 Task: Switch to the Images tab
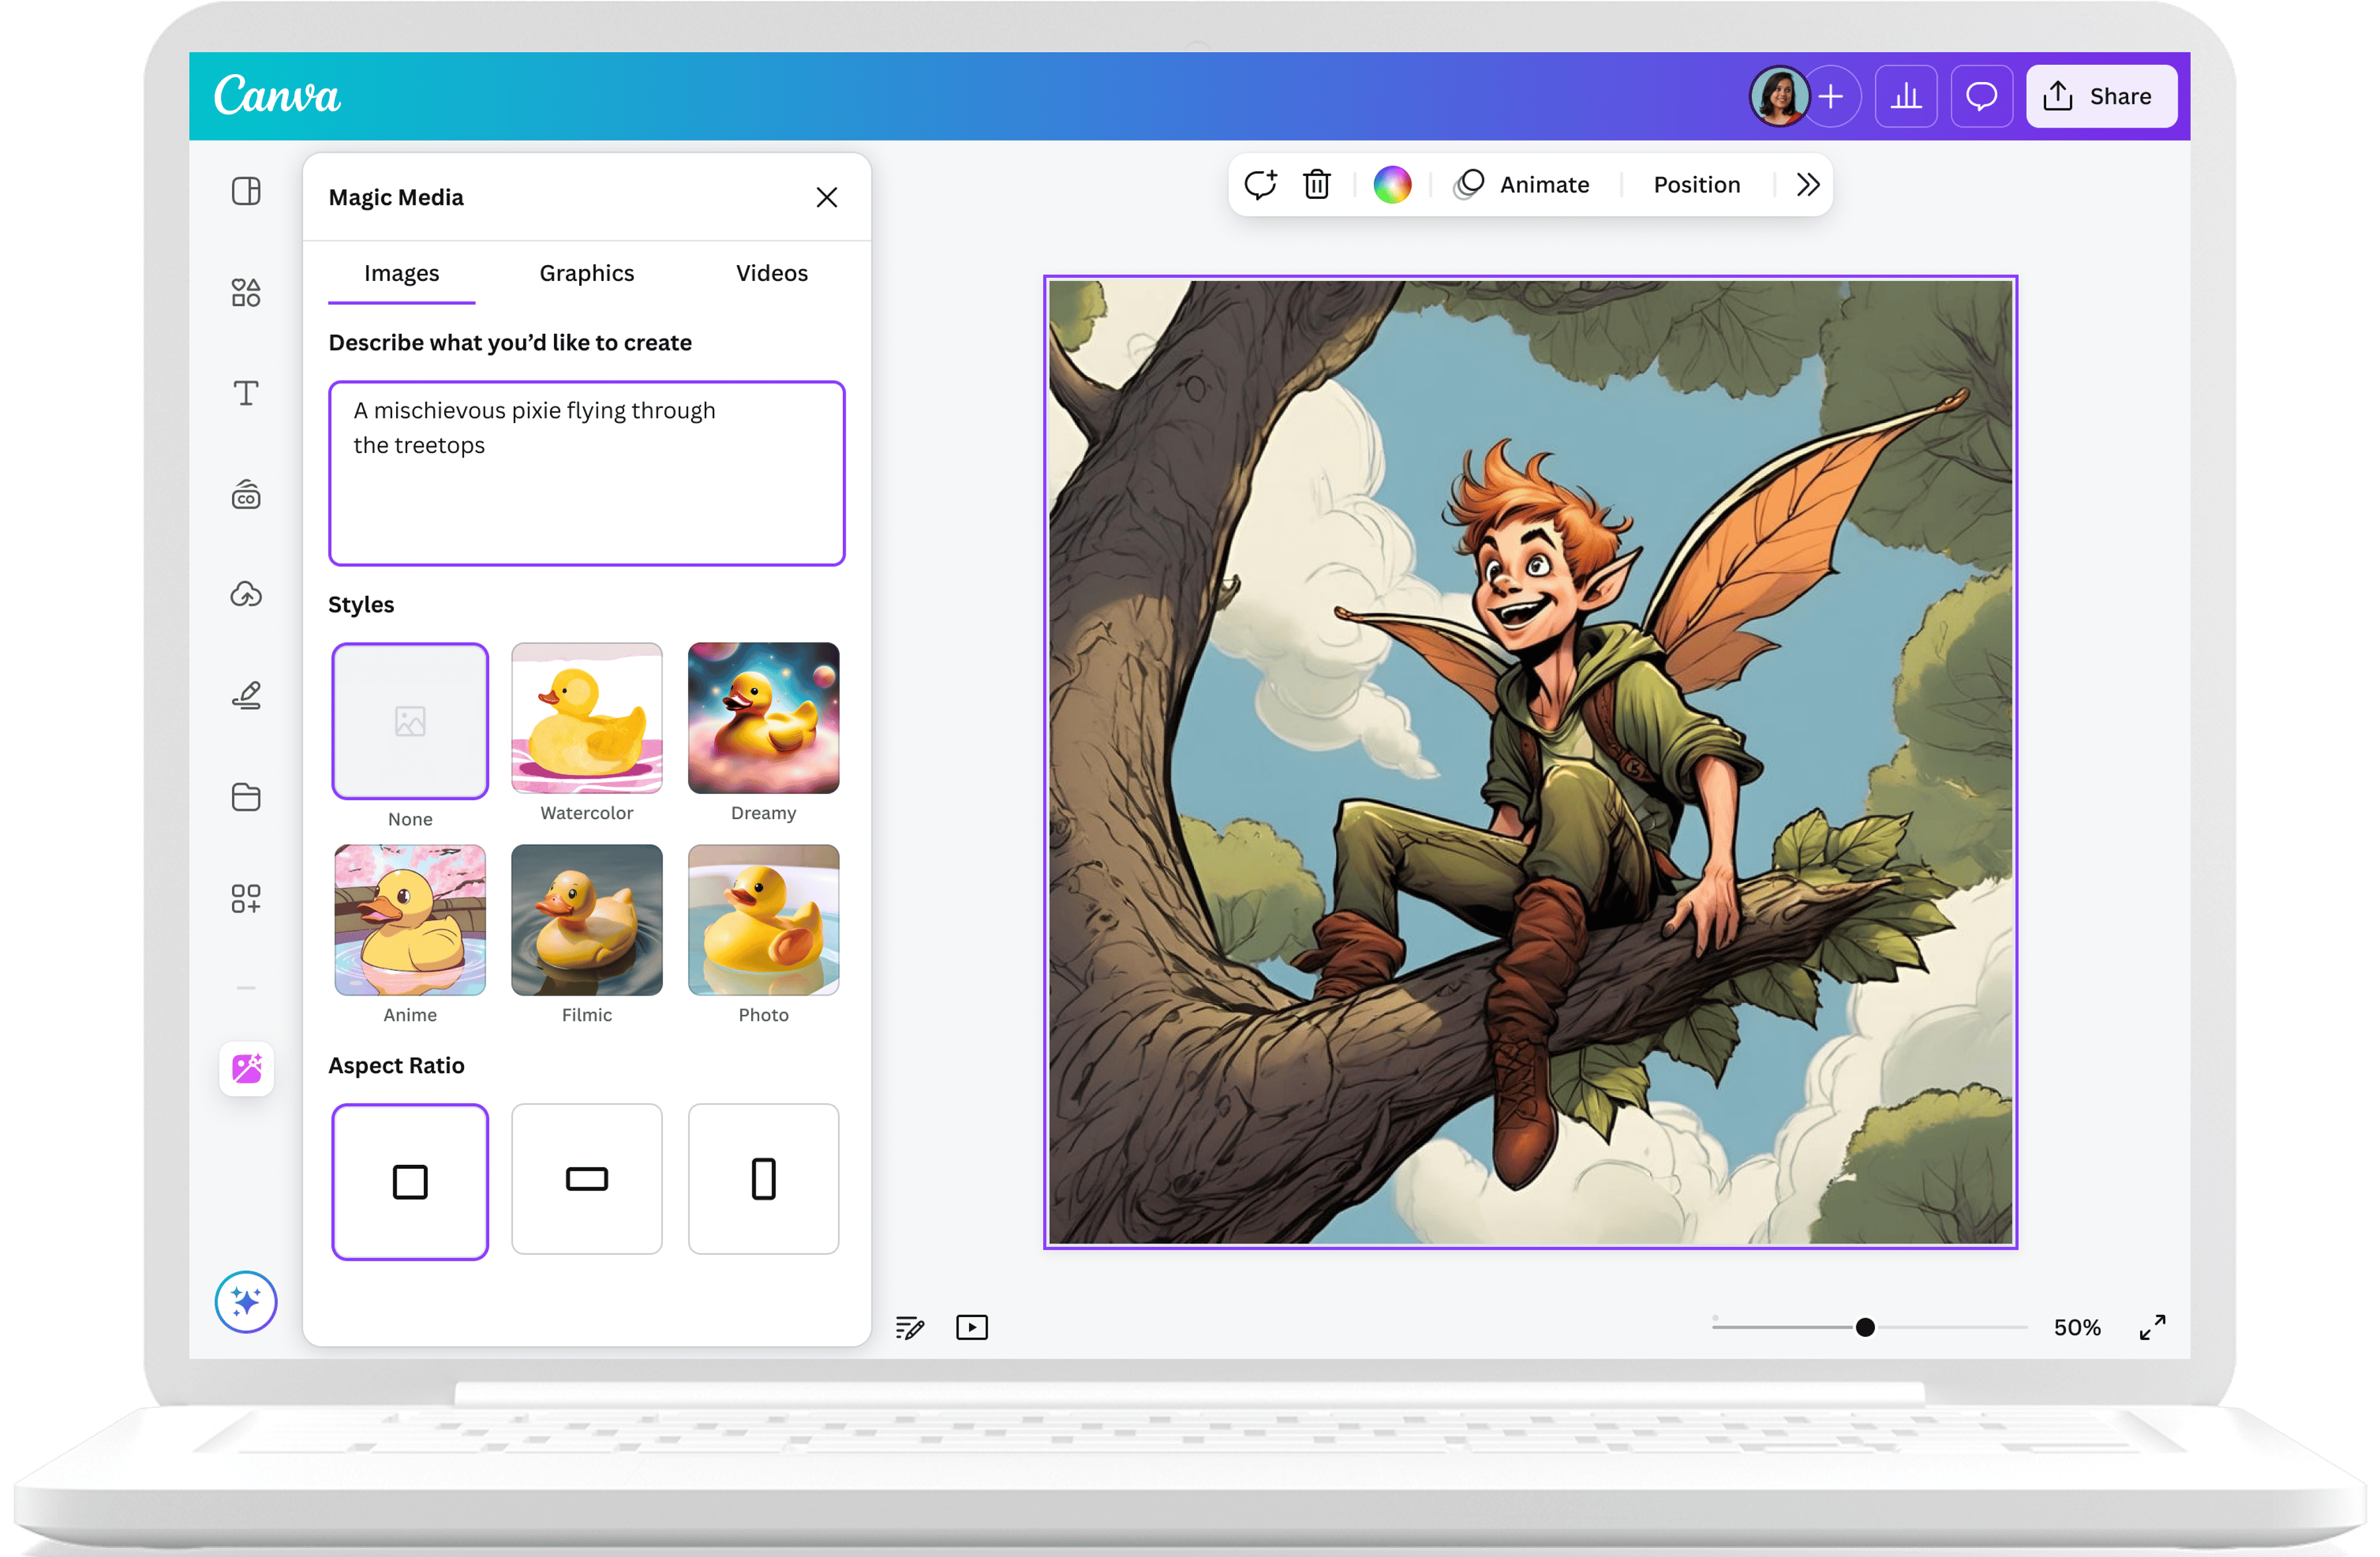tap(402, 273)
